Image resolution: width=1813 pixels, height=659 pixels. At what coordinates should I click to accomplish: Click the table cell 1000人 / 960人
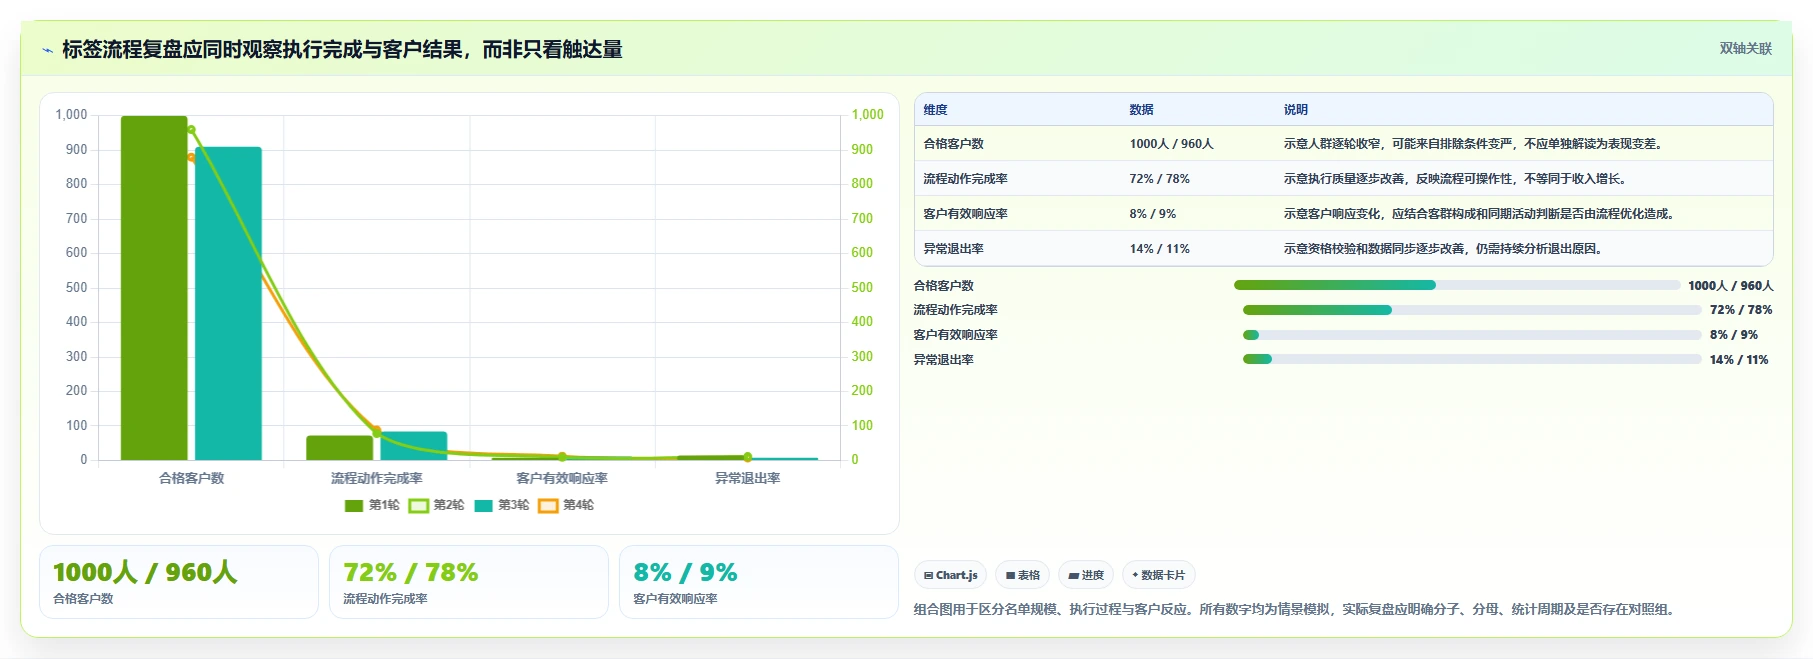pos(1171,144)
